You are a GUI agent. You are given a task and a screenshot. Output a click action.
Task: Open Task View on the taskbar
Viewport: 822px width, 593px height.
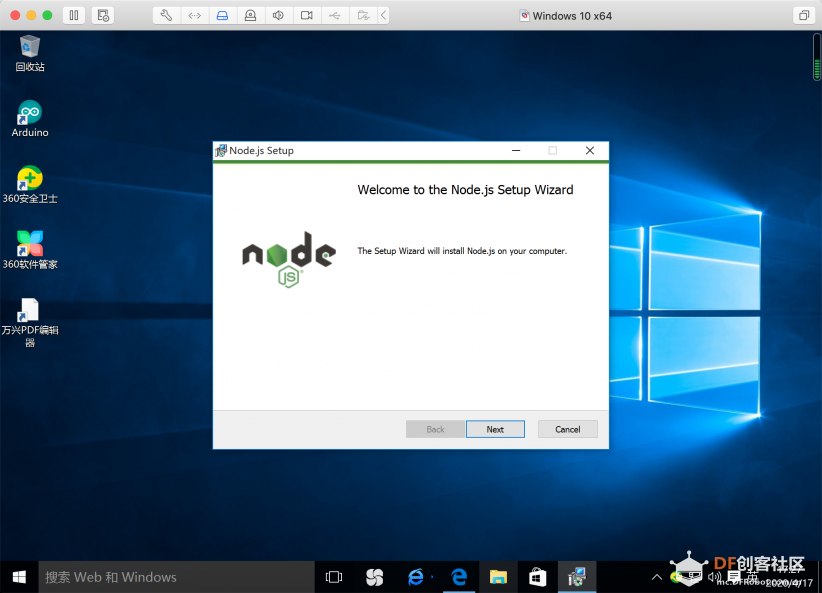(x=334, y=577)
